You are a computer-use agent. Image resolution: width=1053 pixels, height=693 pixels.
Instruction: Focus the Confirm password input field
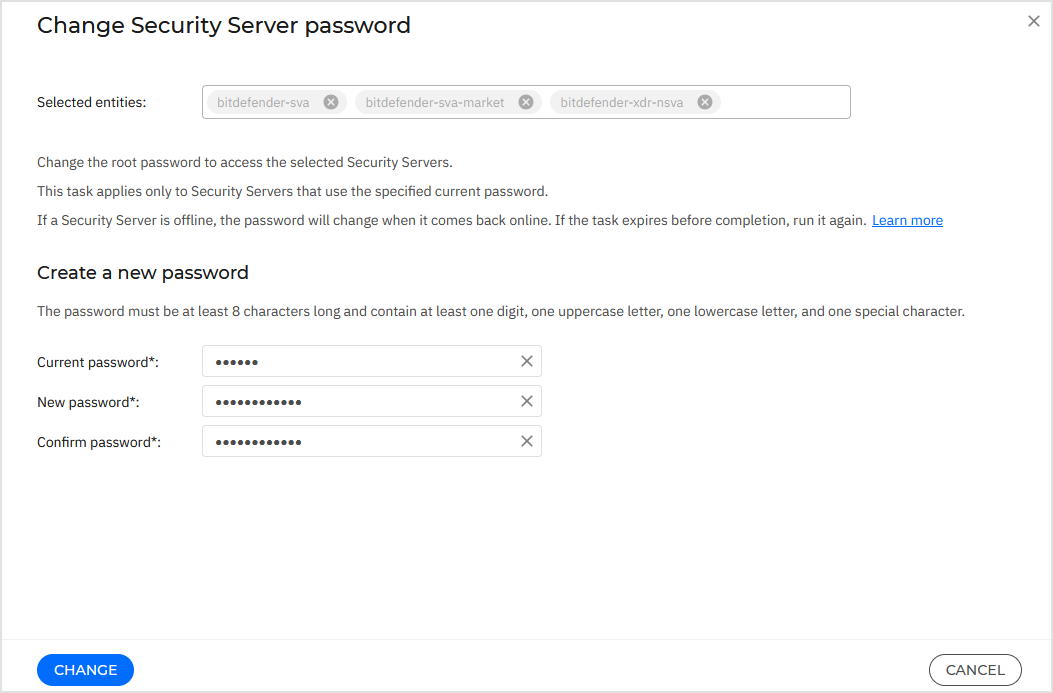[350, 441]
